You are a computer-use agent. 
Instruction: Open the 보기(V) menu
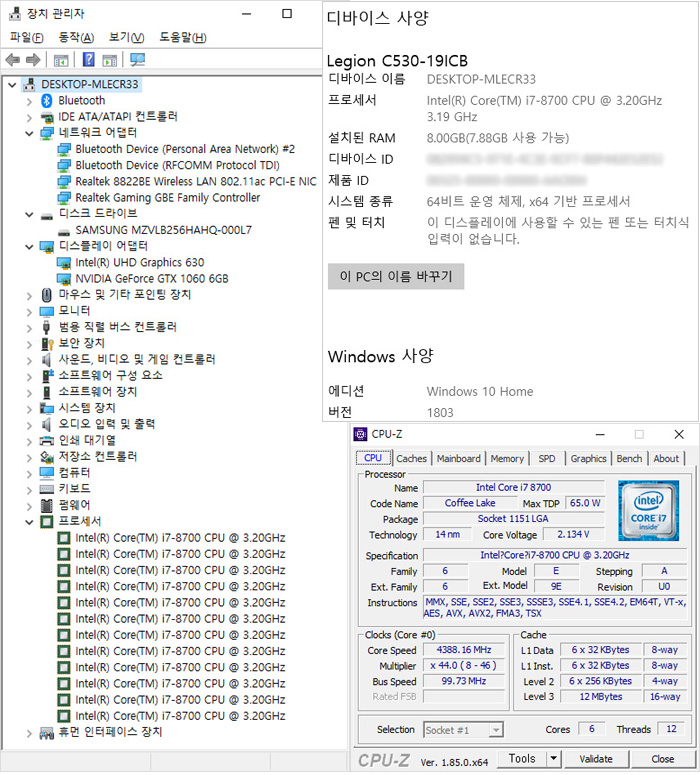click(127, 38)
